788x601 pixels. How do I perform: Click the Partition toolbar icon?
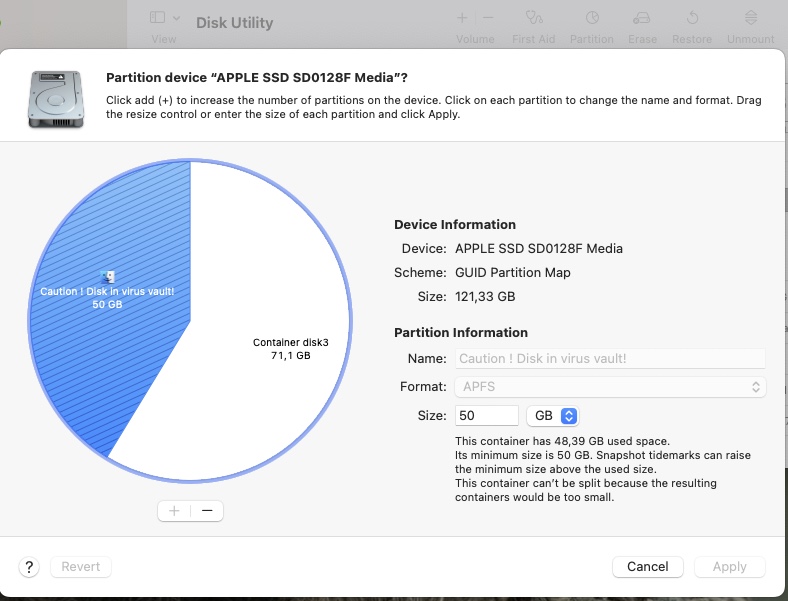tap(591, 18)
